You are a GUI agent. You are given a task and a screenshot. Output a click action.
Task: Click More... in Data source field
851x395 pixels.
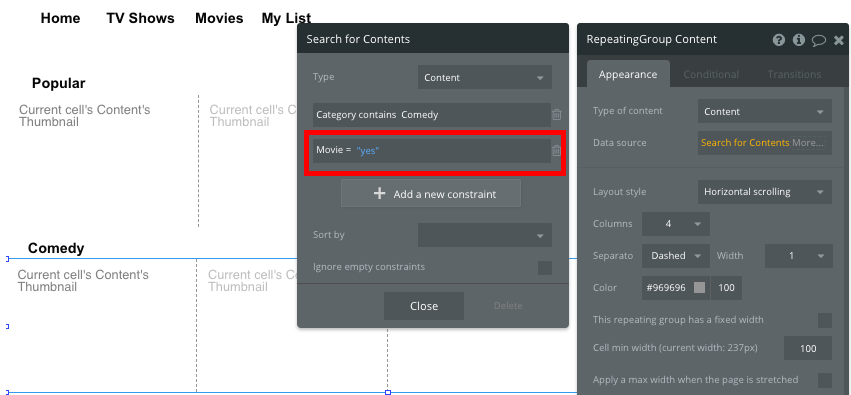pos(808,143)
